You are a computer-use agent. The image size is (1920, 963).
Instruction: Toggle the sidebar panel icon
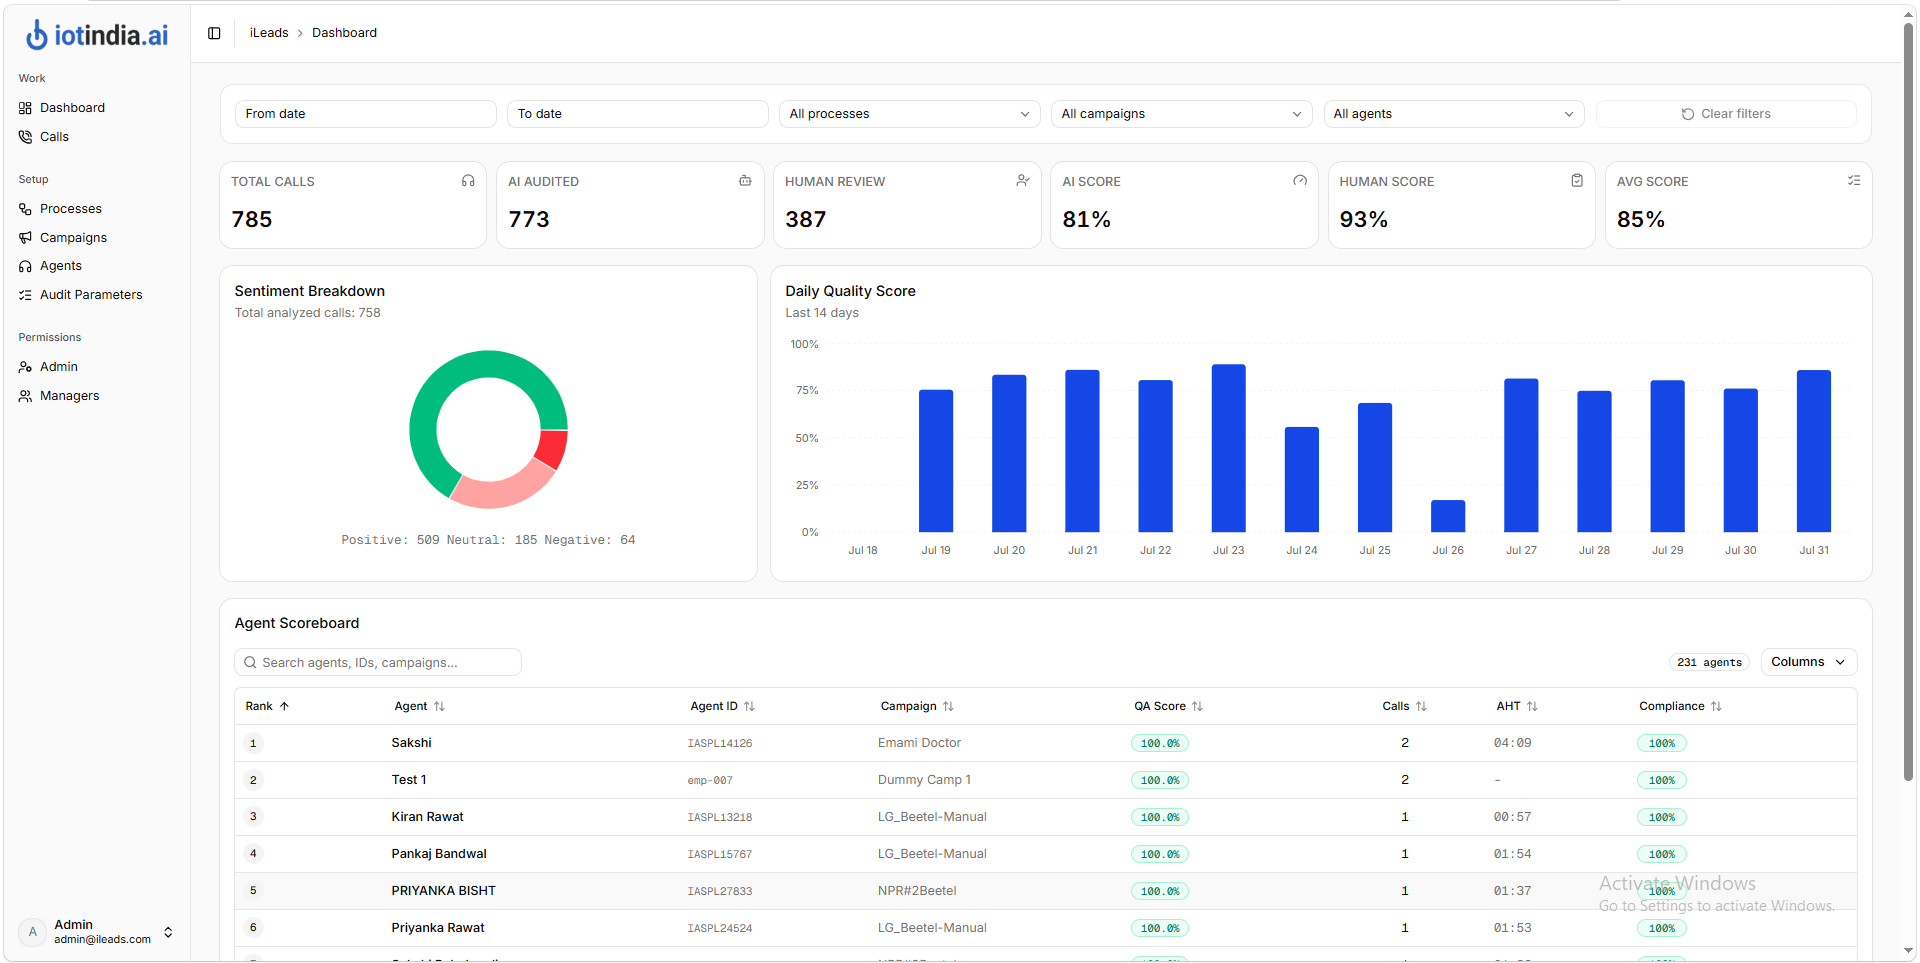[214, 33]
